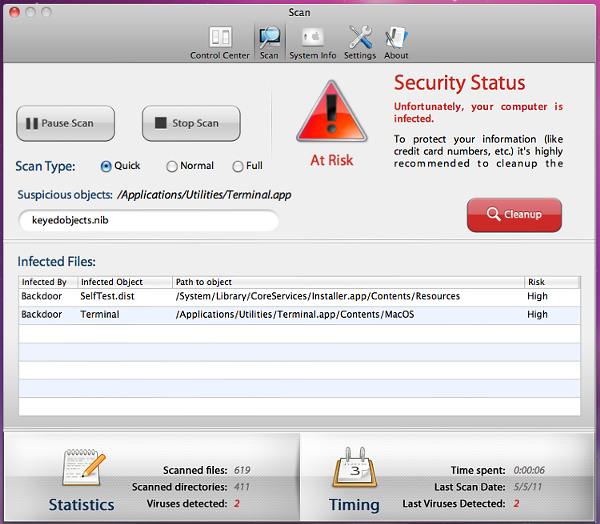Select the SelfTest.dist infected file row
The height and width of the screenshot is (524, 600).
click(298, 297)
